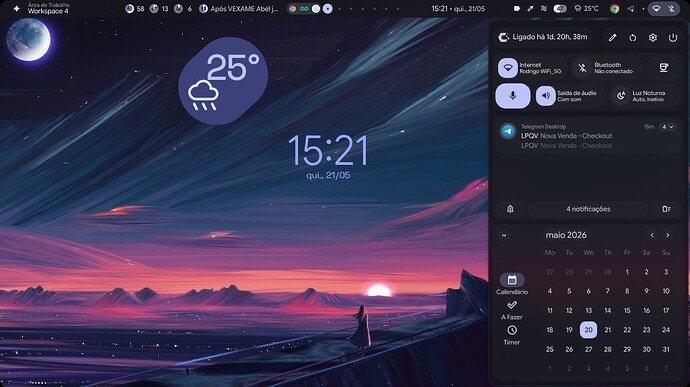Go to next month in calendar

(668, 235)
